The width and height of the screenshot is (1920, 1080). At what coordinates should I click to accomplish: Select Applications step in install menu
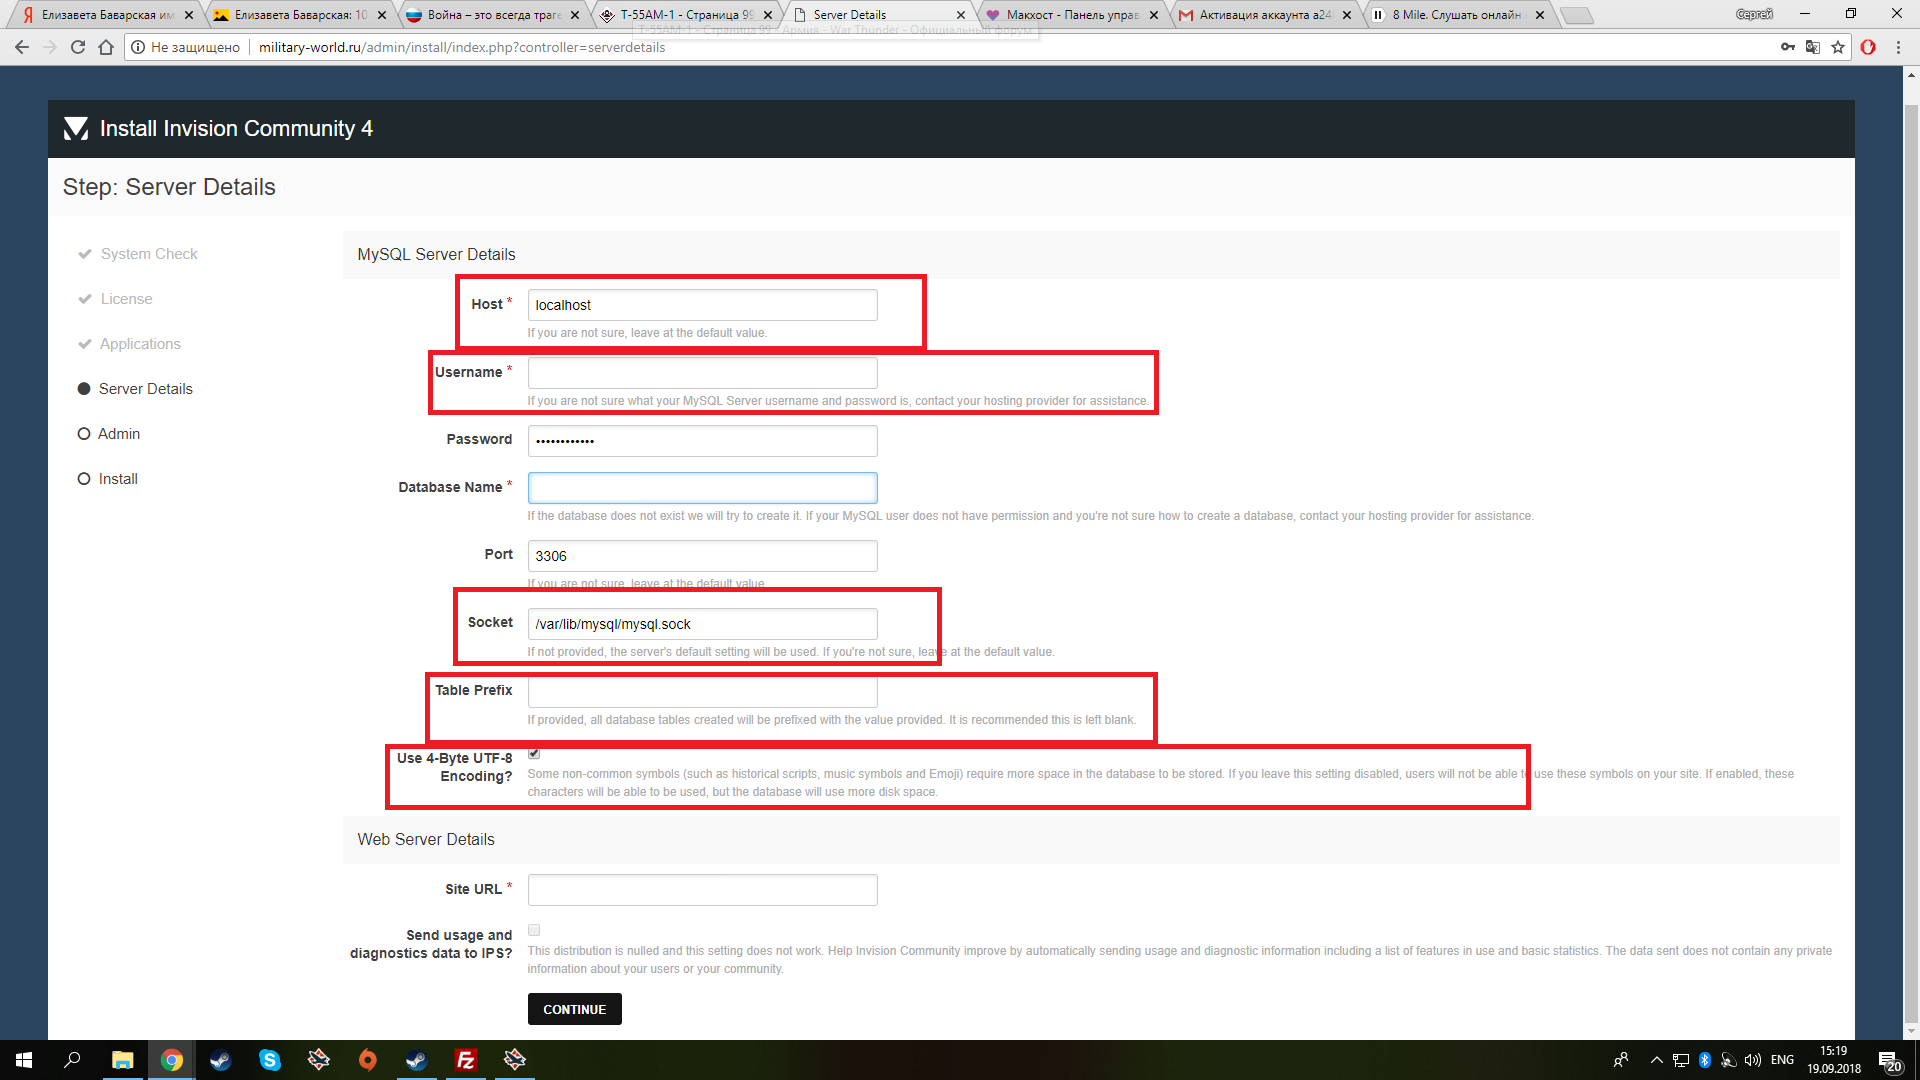click(141, 344)
